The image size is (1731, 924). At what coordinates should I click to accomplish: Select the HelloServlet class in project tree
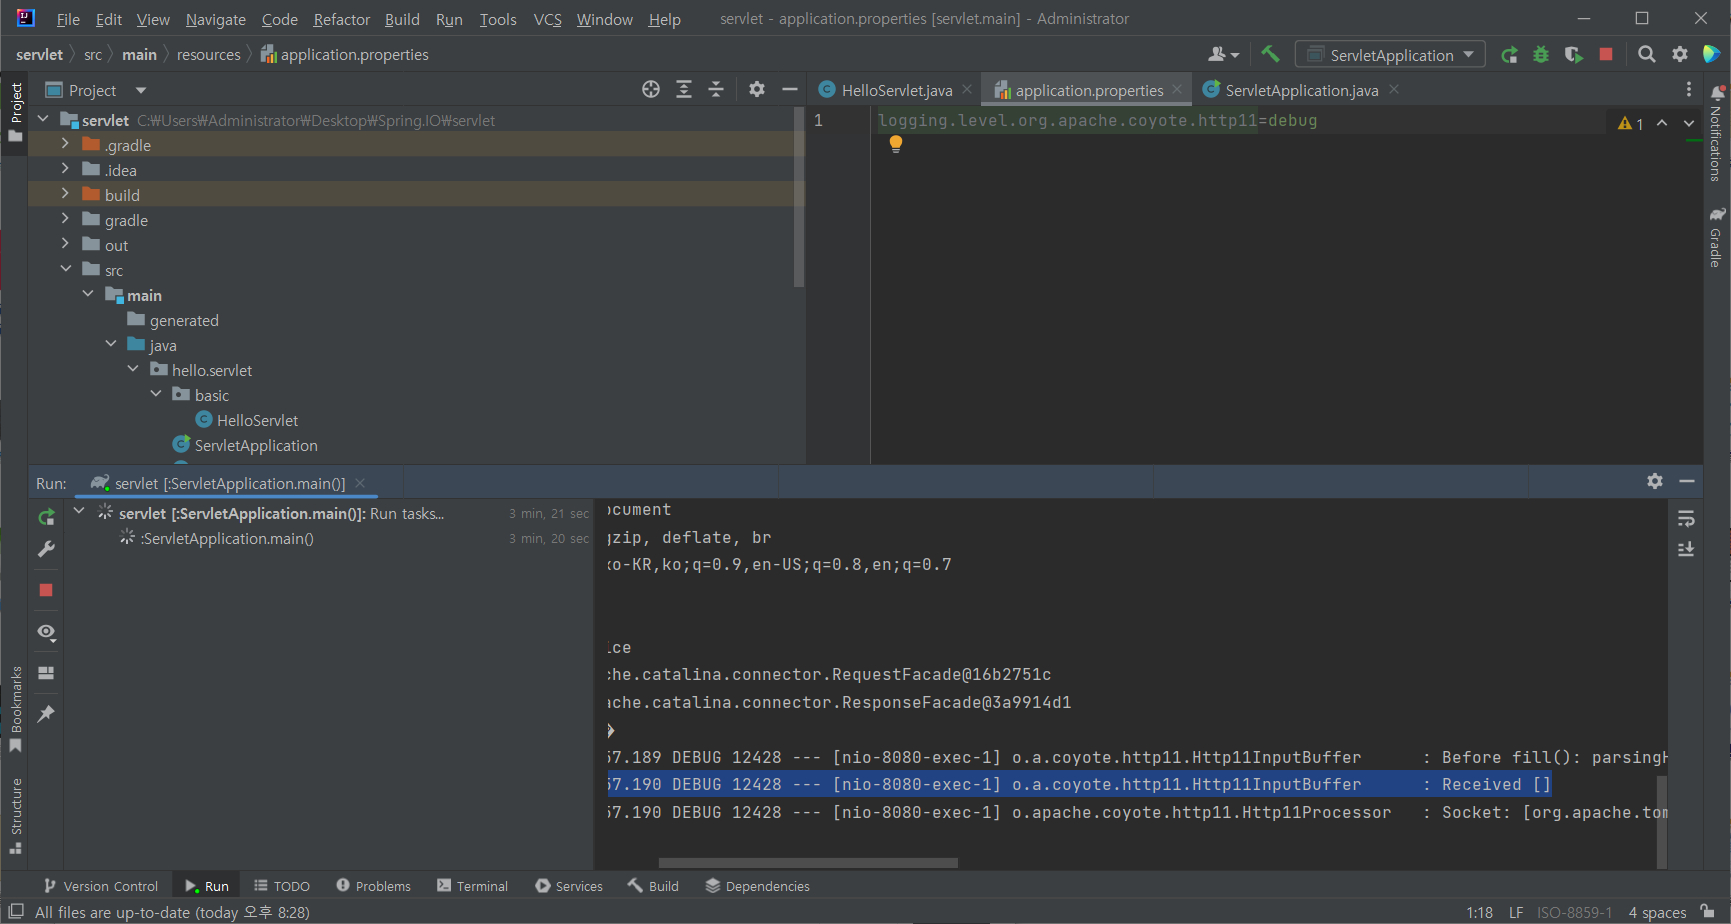point(257,420)
